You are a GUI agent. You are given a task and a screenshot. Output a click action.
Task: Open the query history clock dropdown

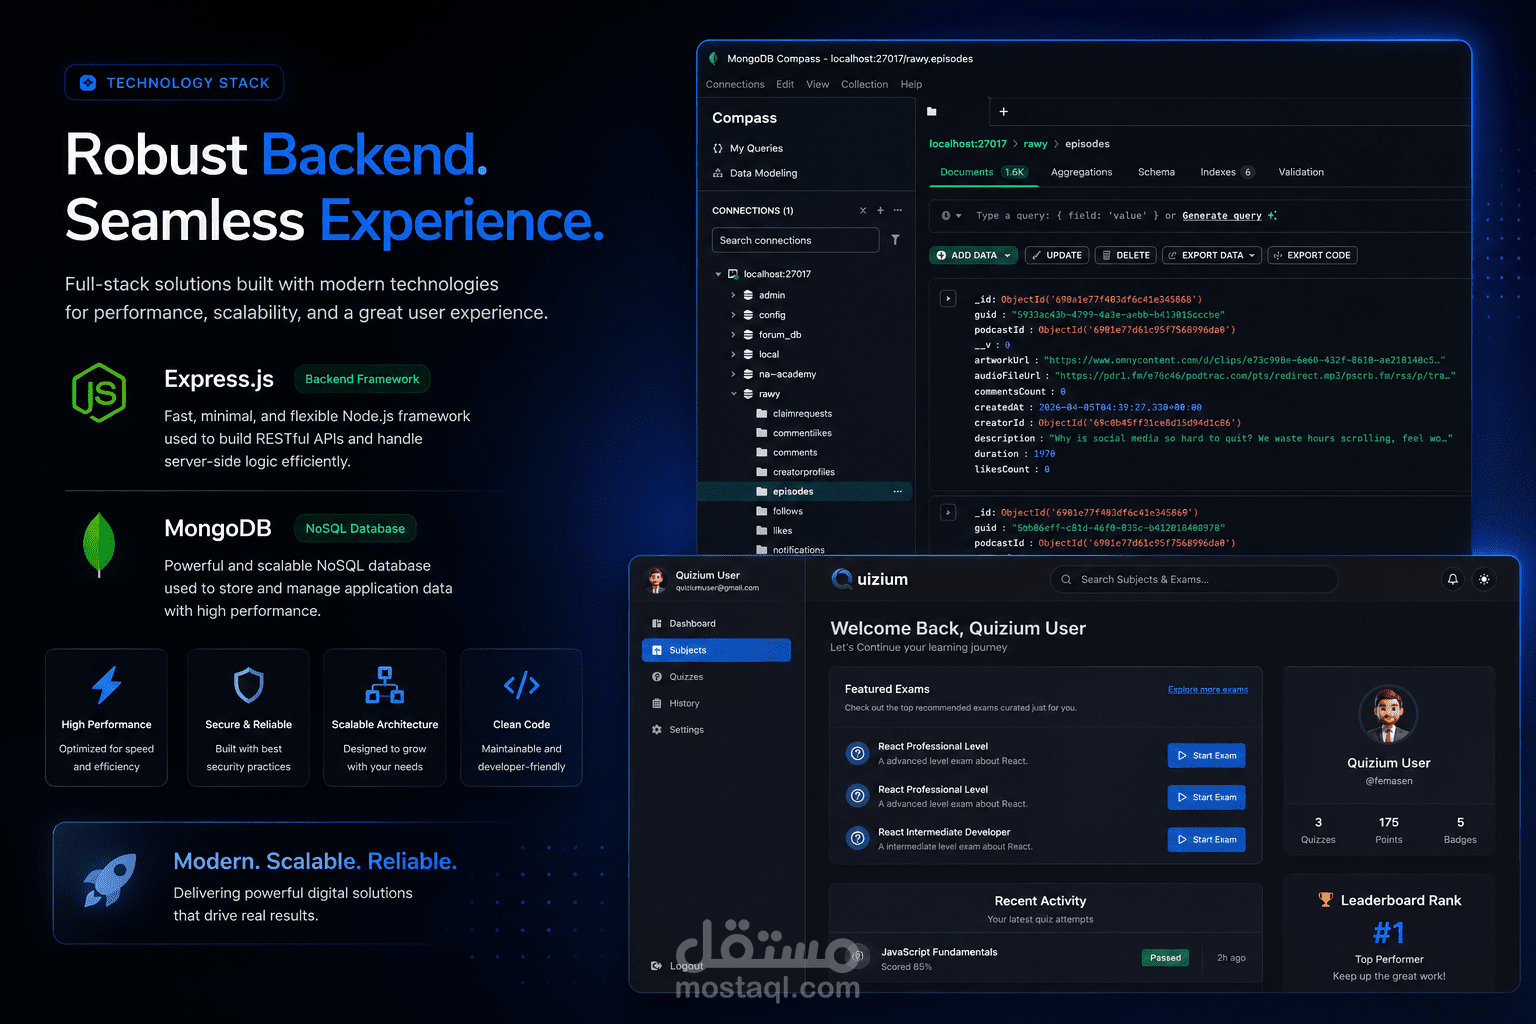click(951, 216)
